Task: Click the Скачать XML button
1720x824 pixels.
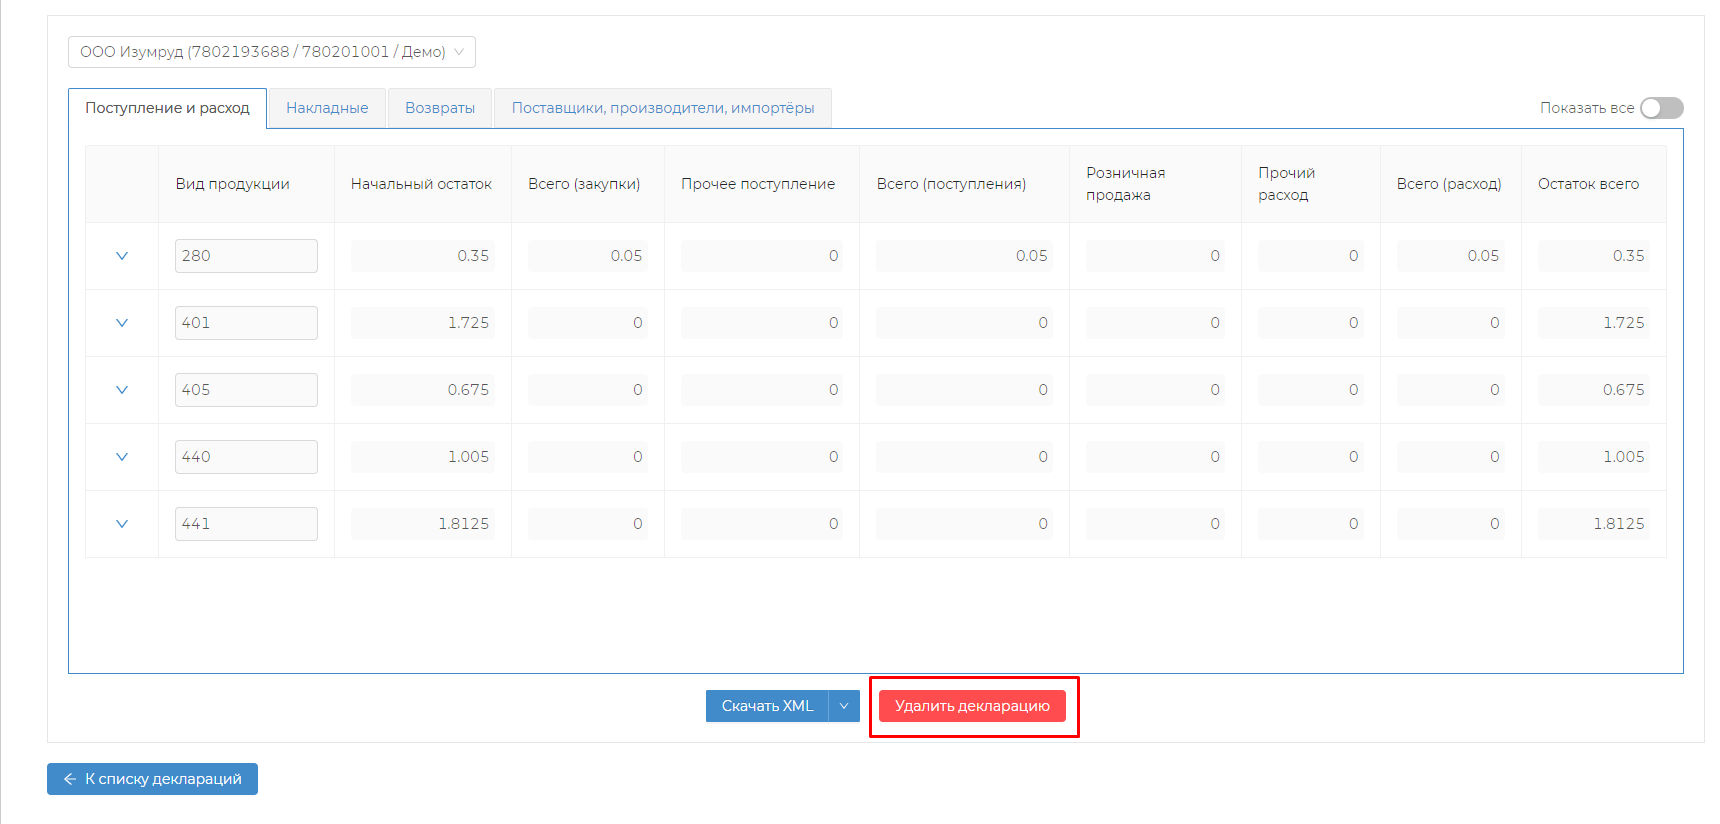Action: coord(767,706)
